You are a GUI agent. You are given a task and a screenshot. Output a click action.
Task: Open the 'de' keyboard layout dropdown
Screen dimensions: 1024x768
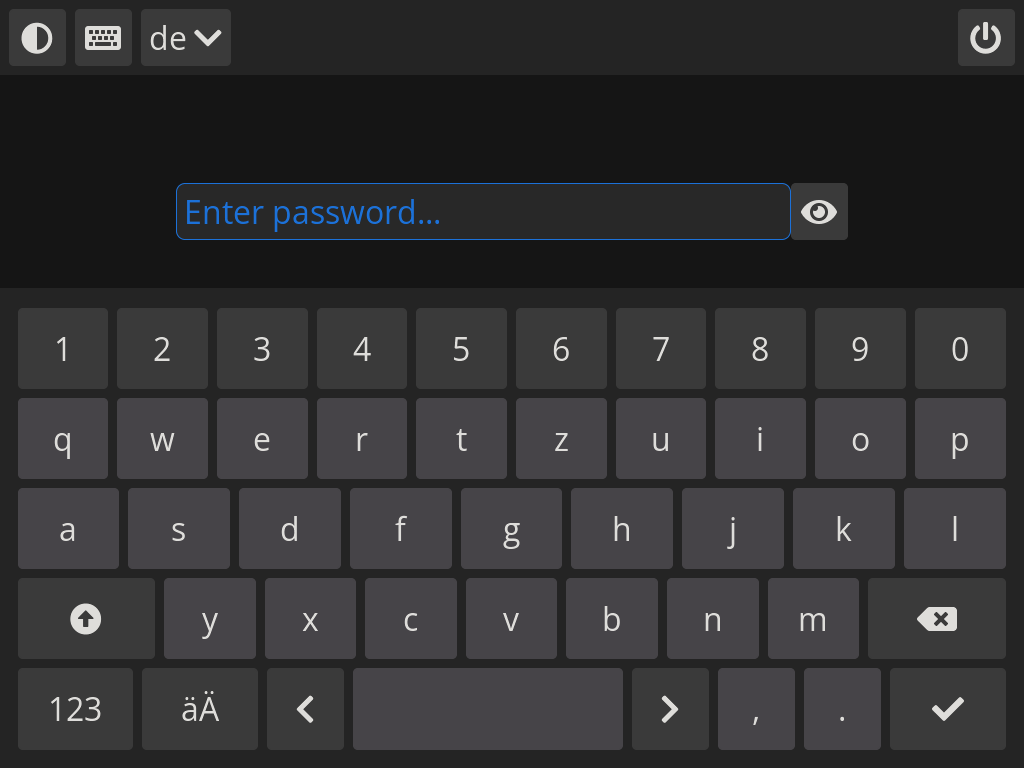click(x=186, y=38)
